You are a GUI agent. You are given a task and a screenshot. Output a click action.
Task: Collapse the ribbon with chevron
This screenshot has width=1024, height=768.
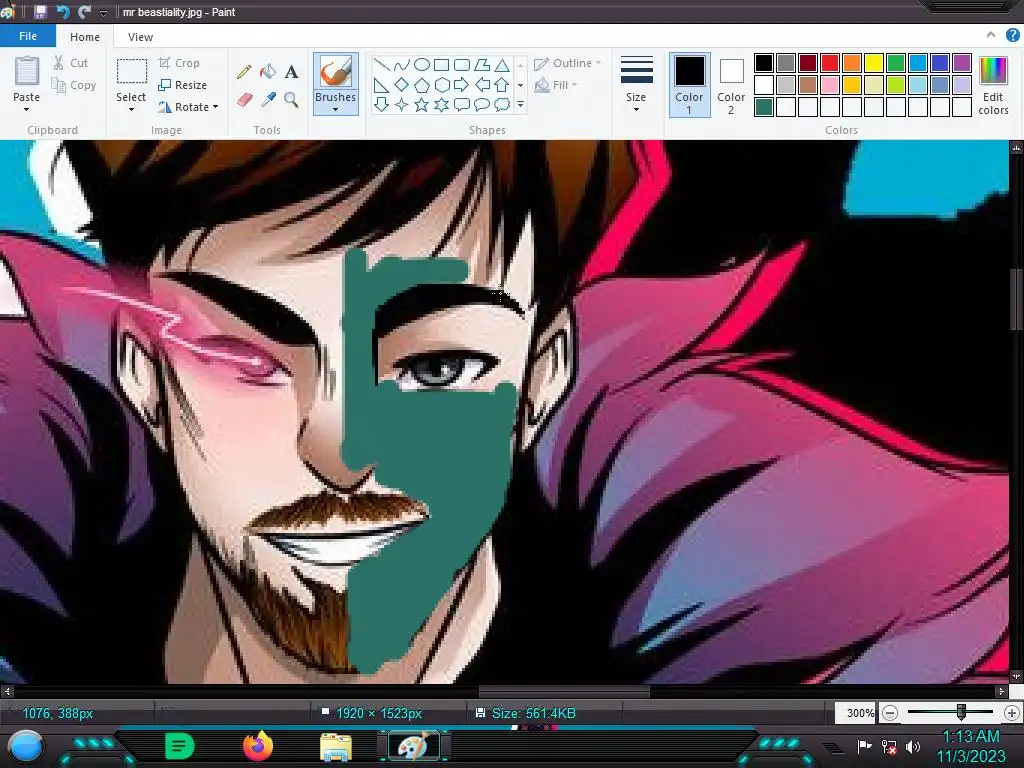pyautogui.click(x=991, y=35)
